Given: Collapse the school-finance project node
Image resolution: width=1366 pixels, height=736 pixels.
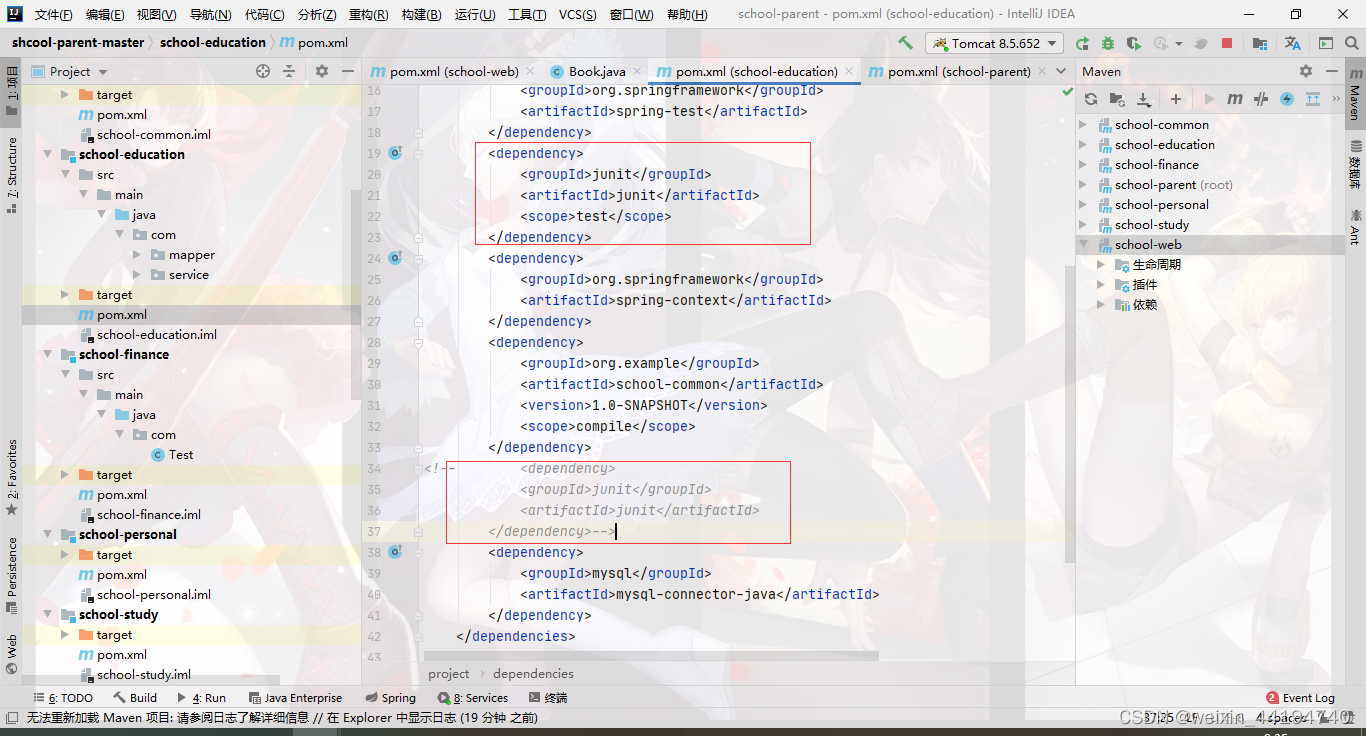Looking at the screenshot, I should (x=47, y=354).
